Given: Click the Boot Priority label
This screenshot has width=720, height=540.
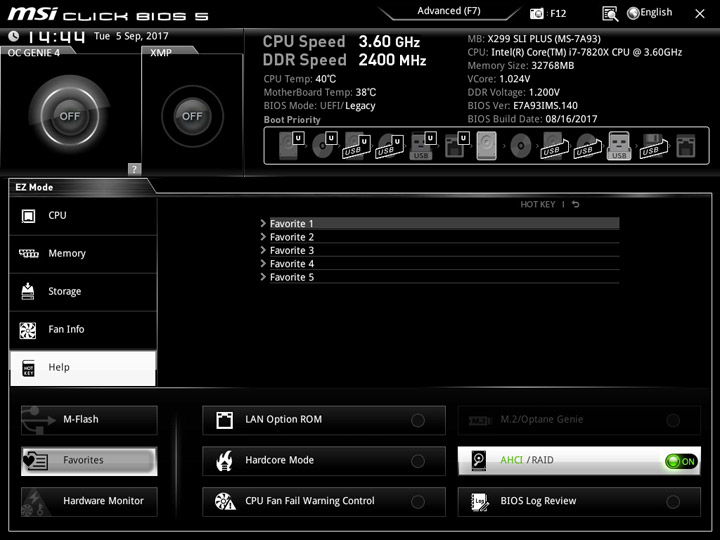Looking at the screenshot, I should (x=292, y=120).
